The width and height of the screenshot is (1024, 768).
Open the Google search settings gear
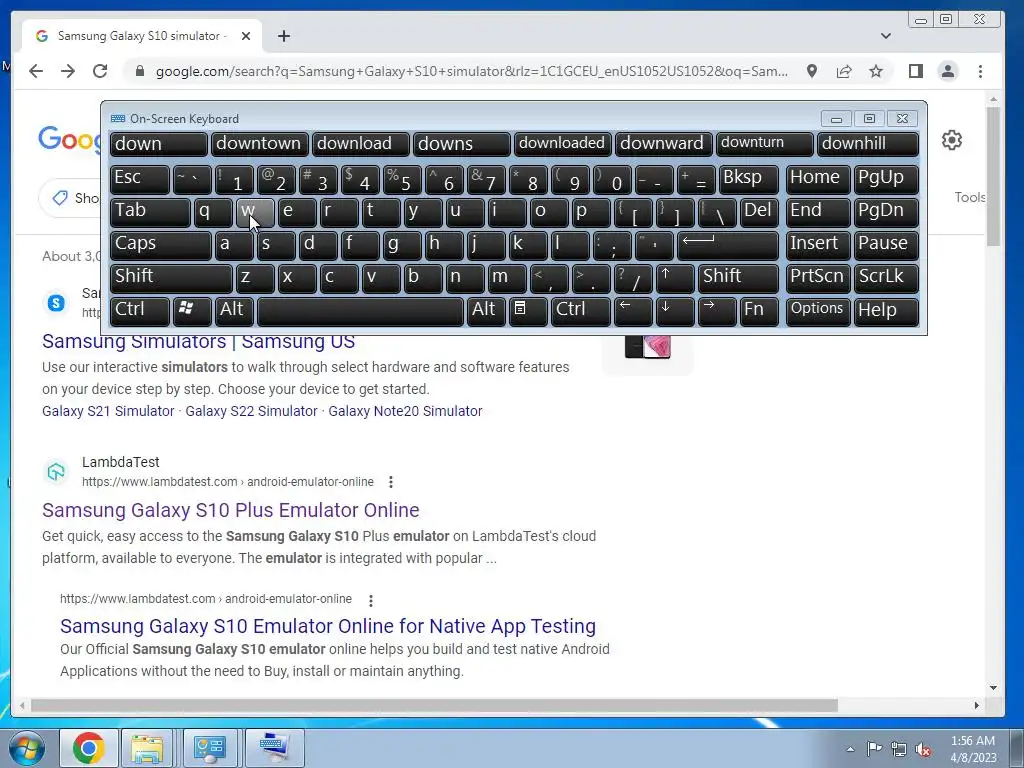click(952, 140)
